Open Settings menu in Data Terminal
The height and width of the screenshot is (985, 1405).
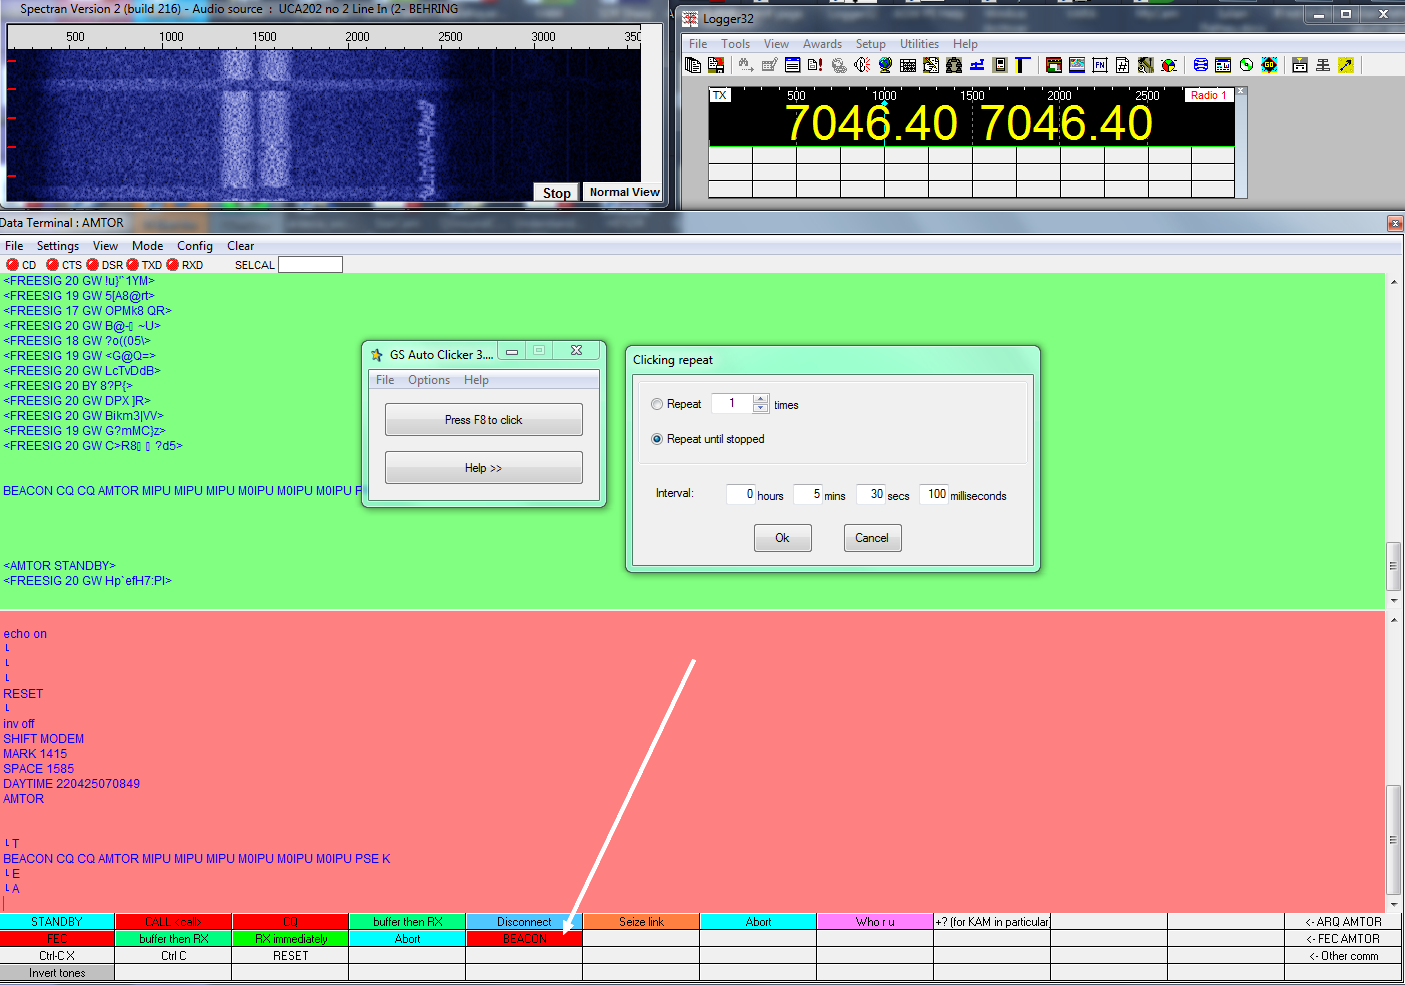(58, 246)
